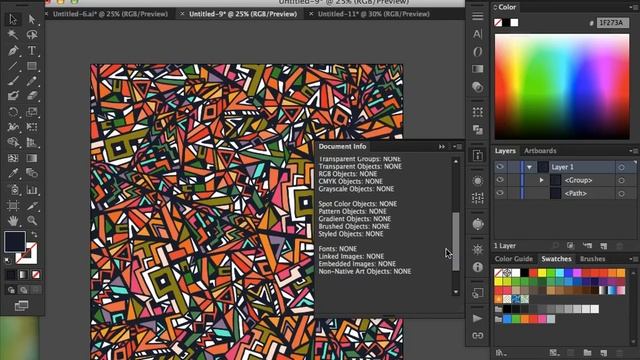
Task: Open the Color panel options menu
Action: tap(632, 7)
